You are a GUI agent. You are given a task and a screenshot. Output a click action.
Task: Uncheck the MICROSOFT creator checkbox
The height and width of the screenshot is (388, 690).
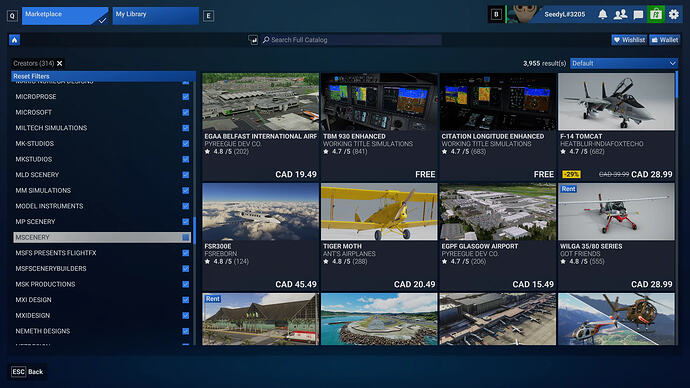click(x=186, y=113)
